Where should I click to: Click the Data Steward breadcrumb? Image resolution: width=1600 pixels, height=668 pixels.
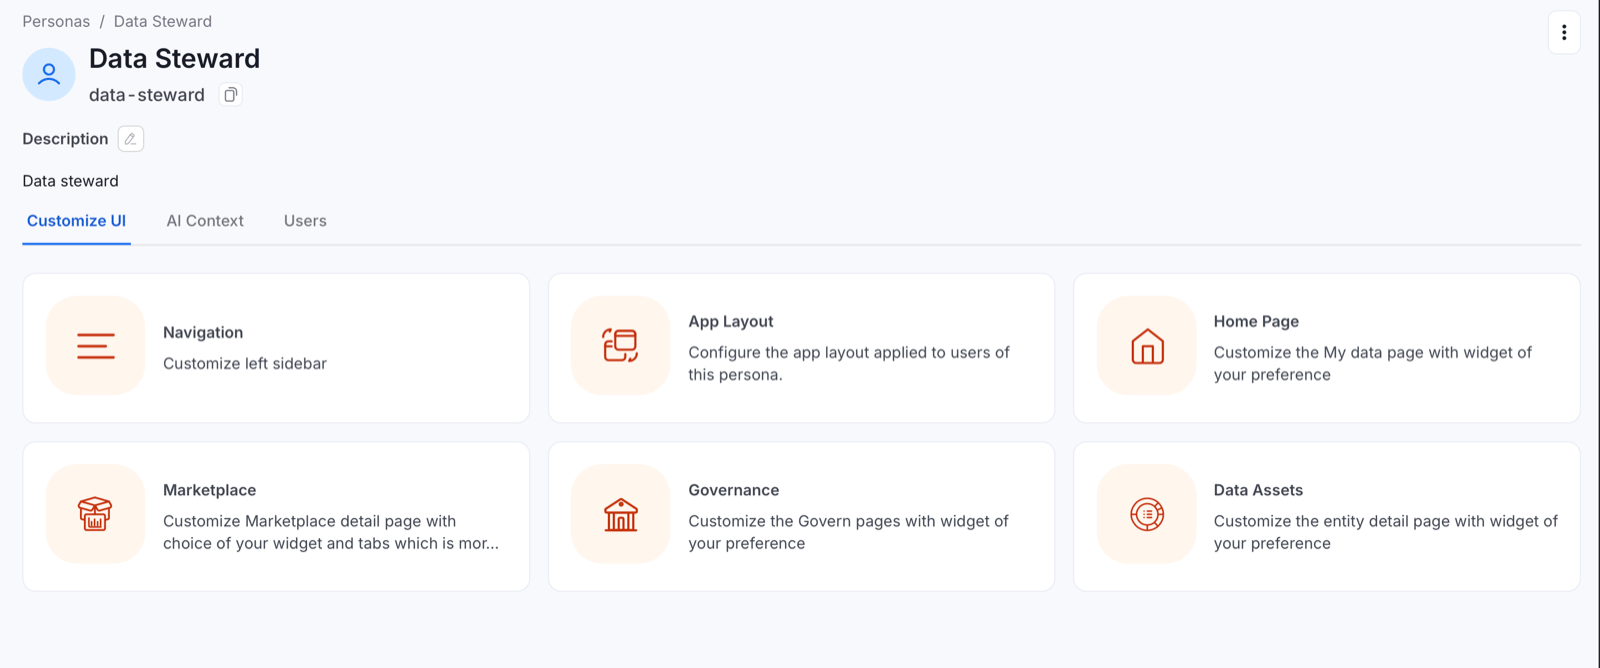click(x=163, y=21)
